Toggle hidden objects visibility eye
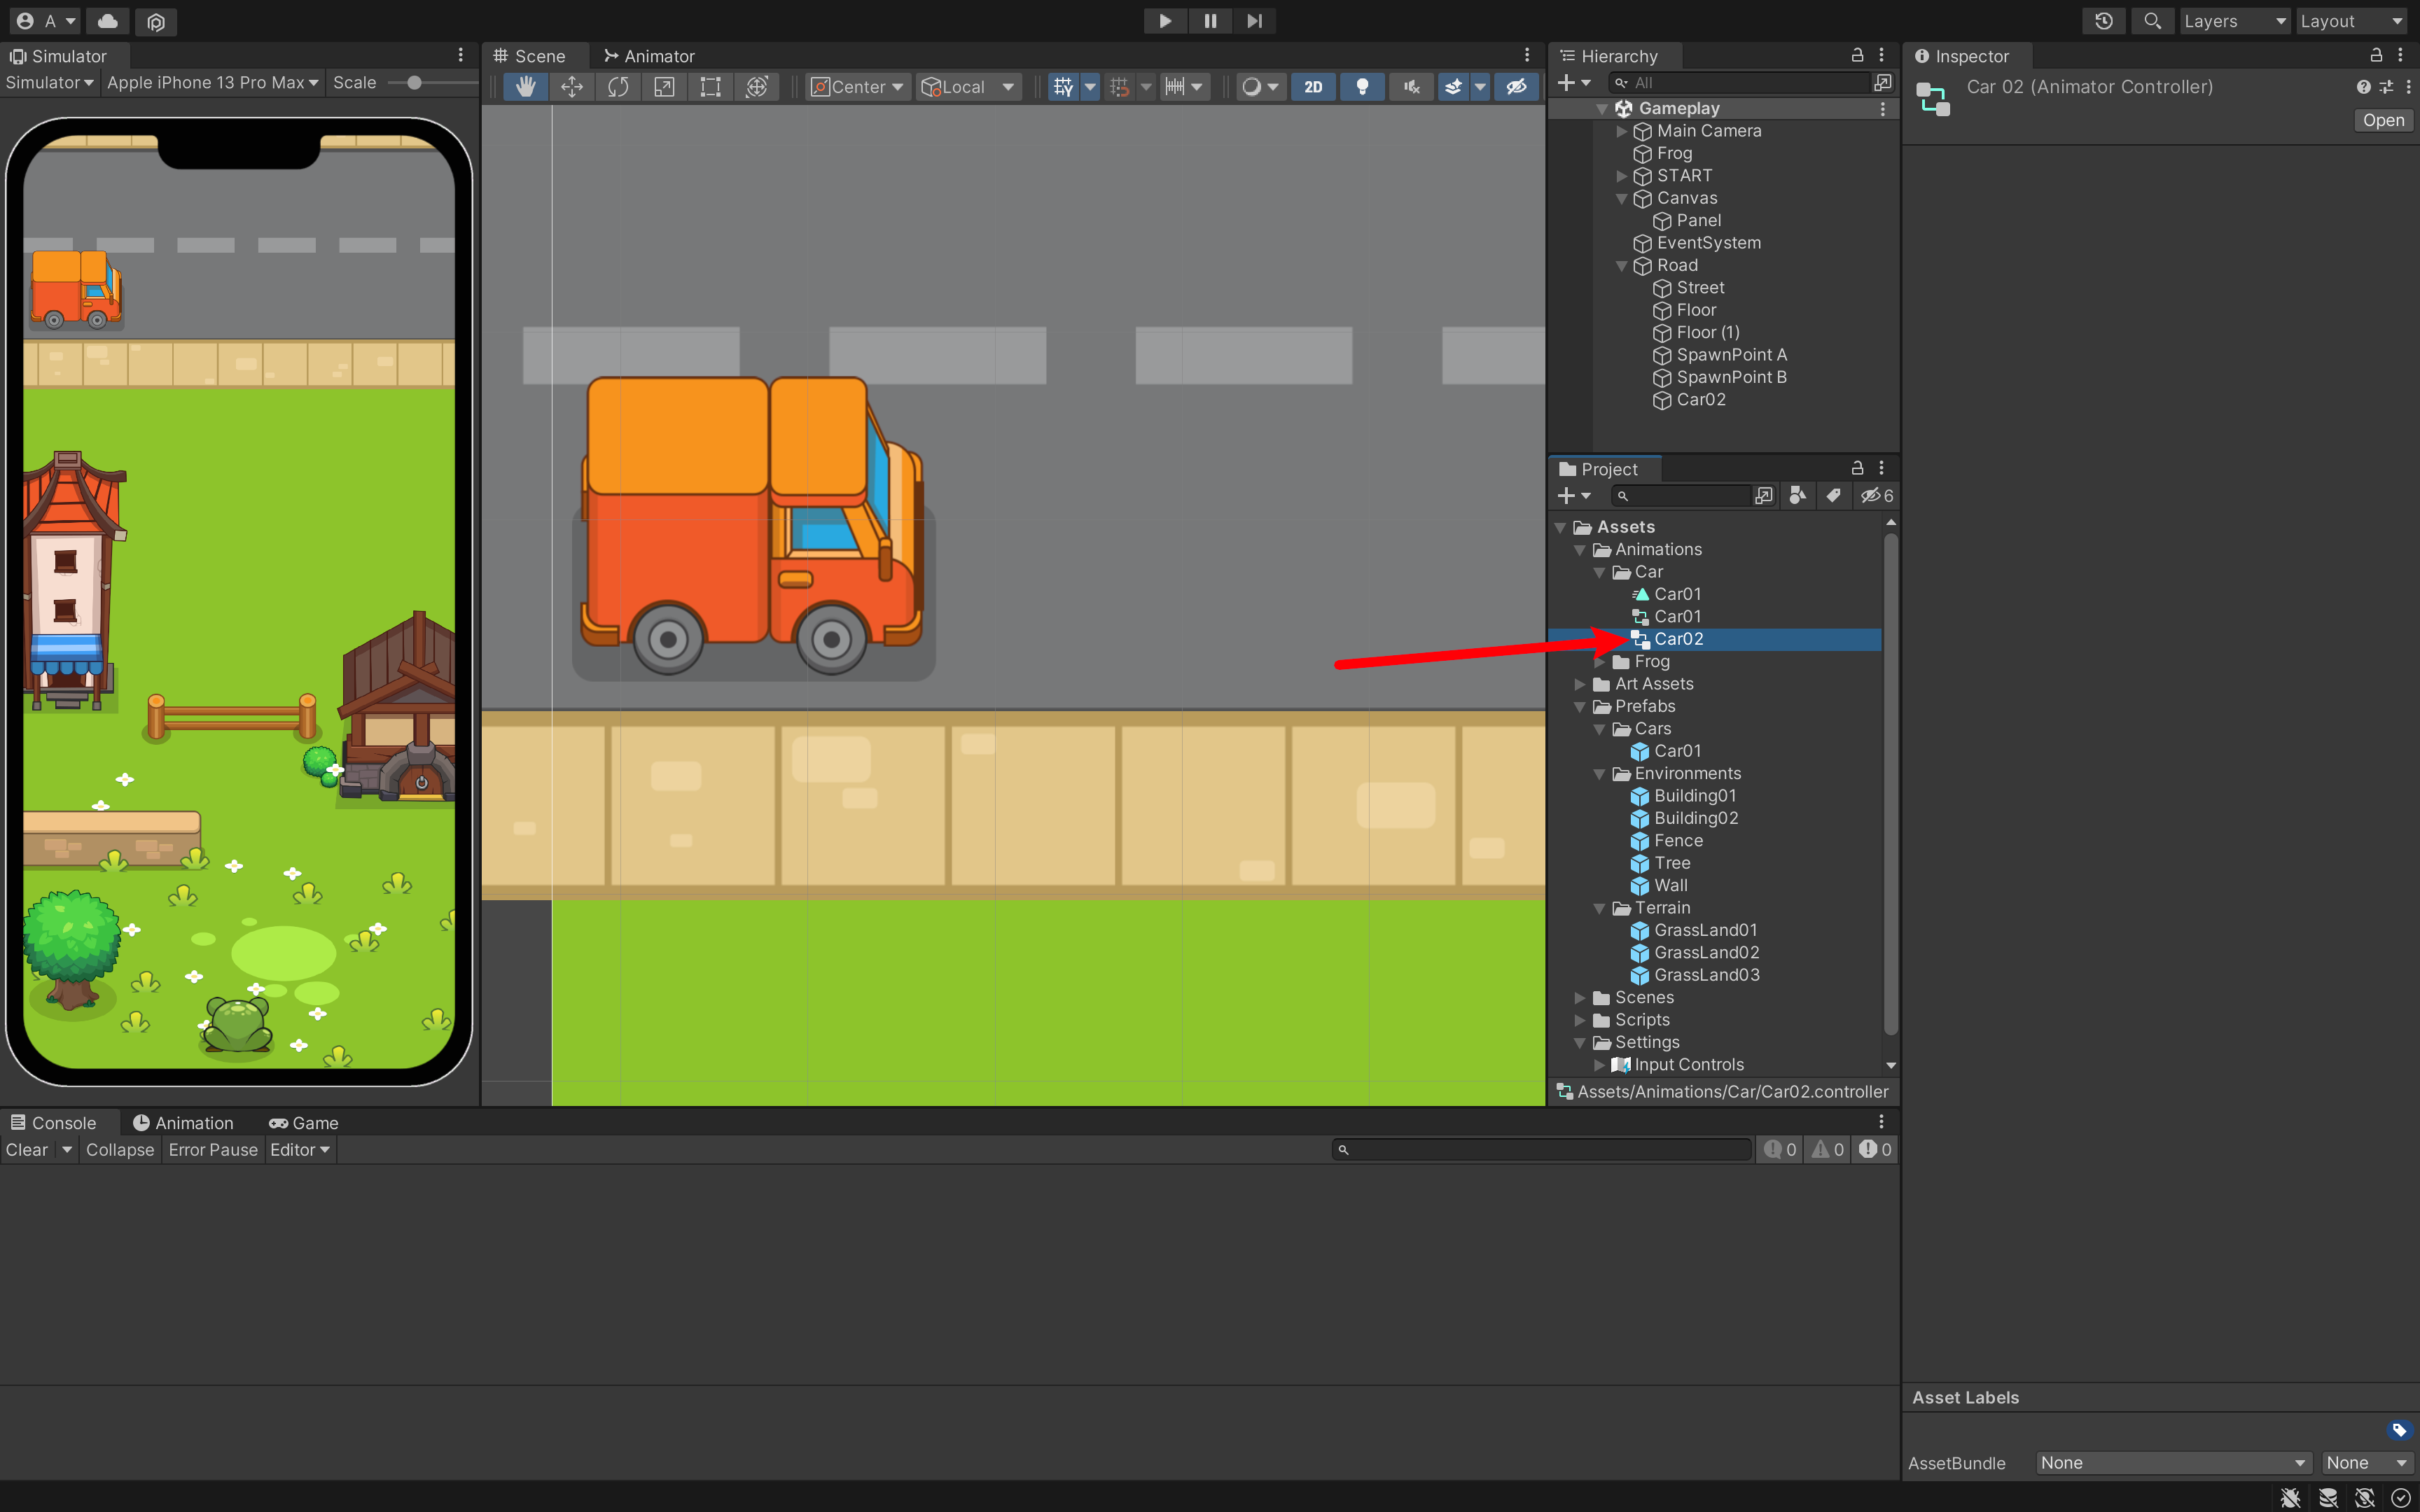The width and height of the screenshot is (2420, 1512). coord(1517,87)
